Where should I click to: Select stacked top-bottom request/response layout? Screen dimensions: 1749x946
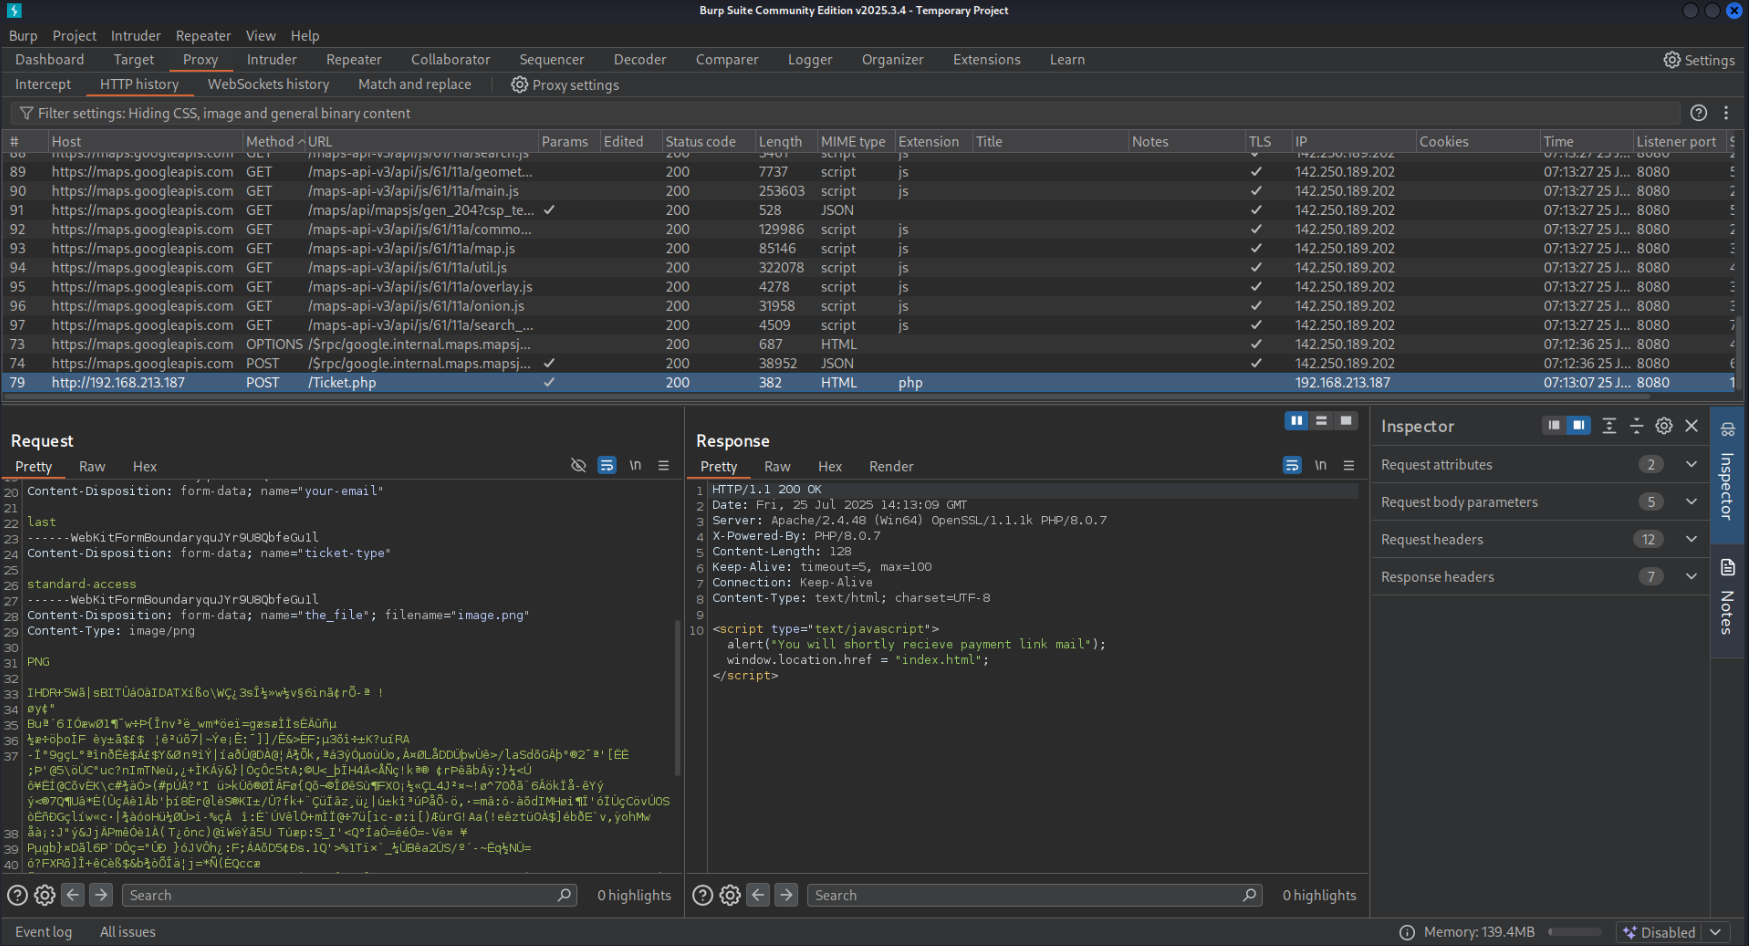[x=1321, y=421]
